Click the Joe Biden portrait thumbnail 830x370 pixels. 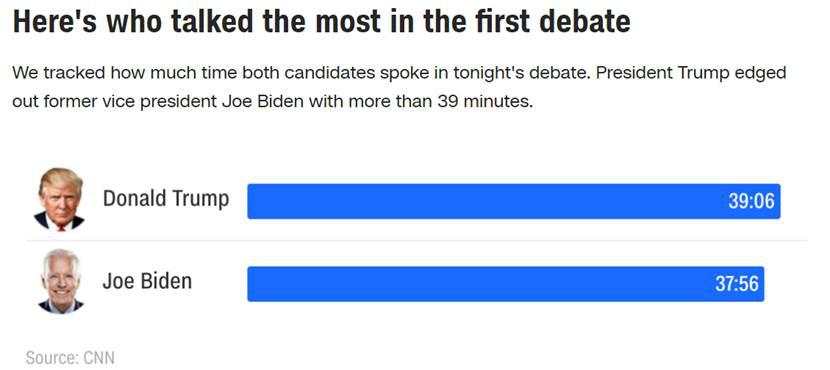point(60,282)
